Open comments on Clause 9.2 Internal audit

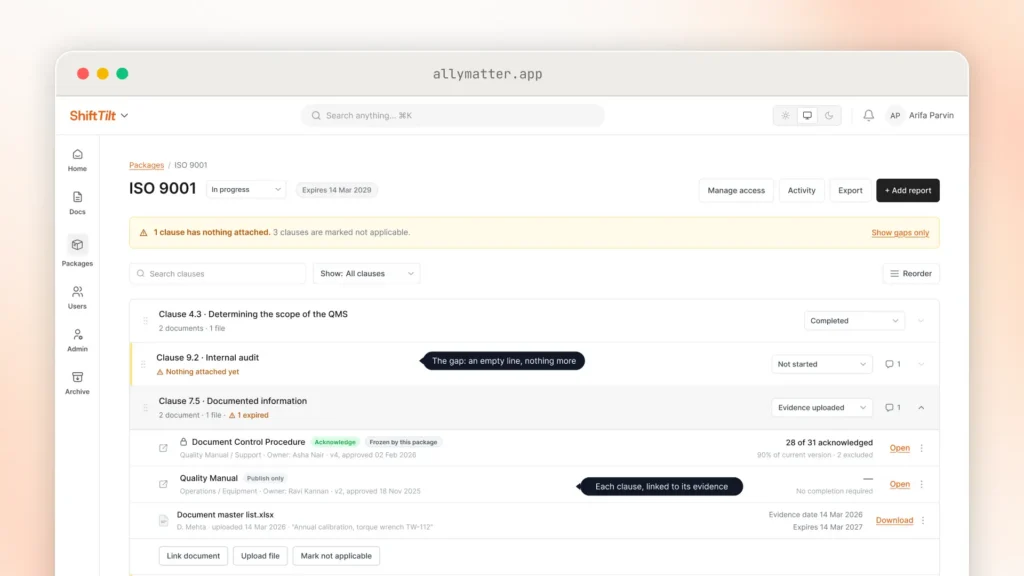pyautogui.click(x=893, y=364)
